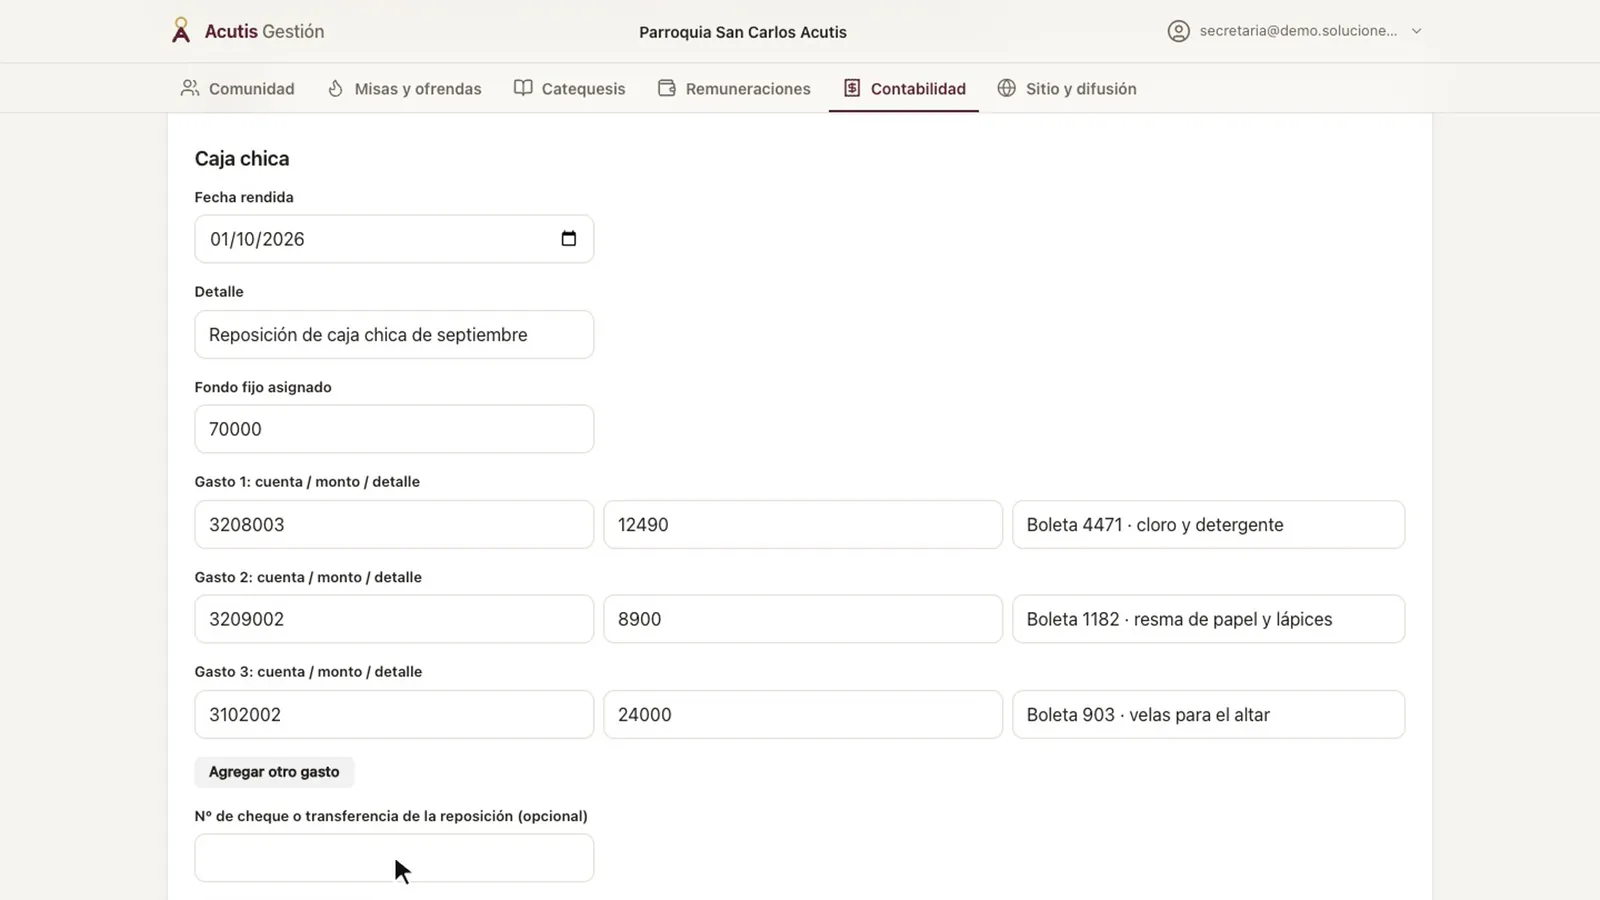Click the Detalle text field
Screen dimensions: 1600x900
394,334
